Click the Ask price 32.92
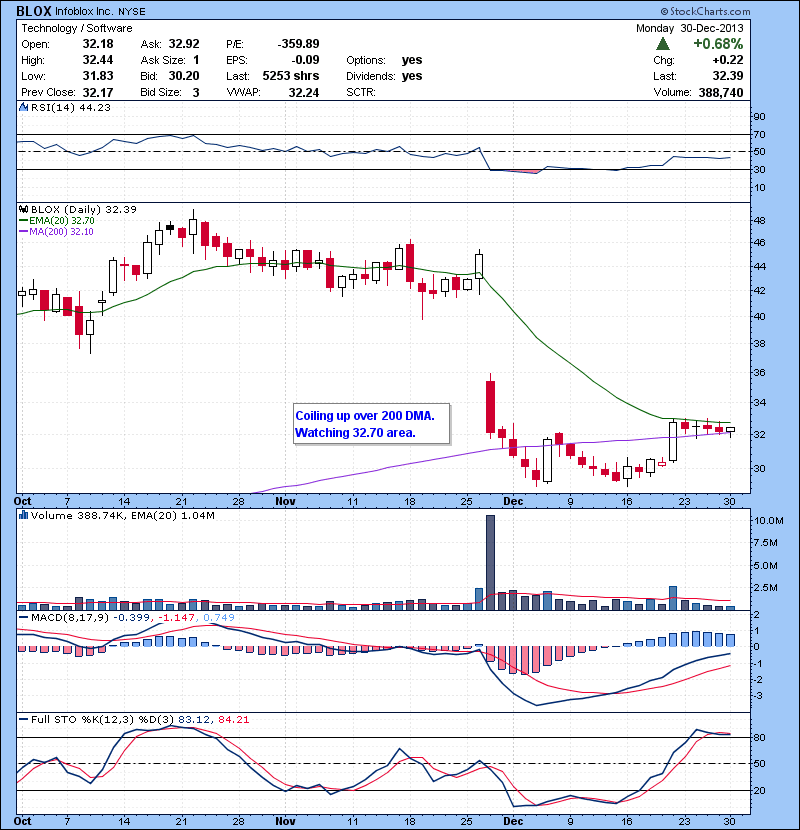800x830 pixels. (x=184, y=44)
